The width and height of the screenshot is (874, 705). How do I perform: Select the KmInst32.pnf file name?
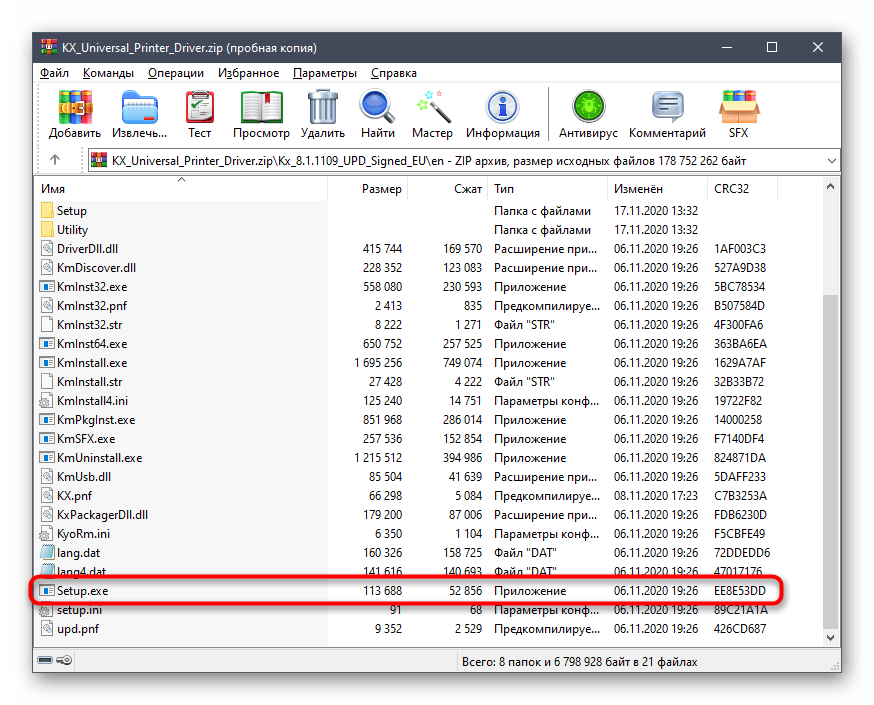(92, 306)
